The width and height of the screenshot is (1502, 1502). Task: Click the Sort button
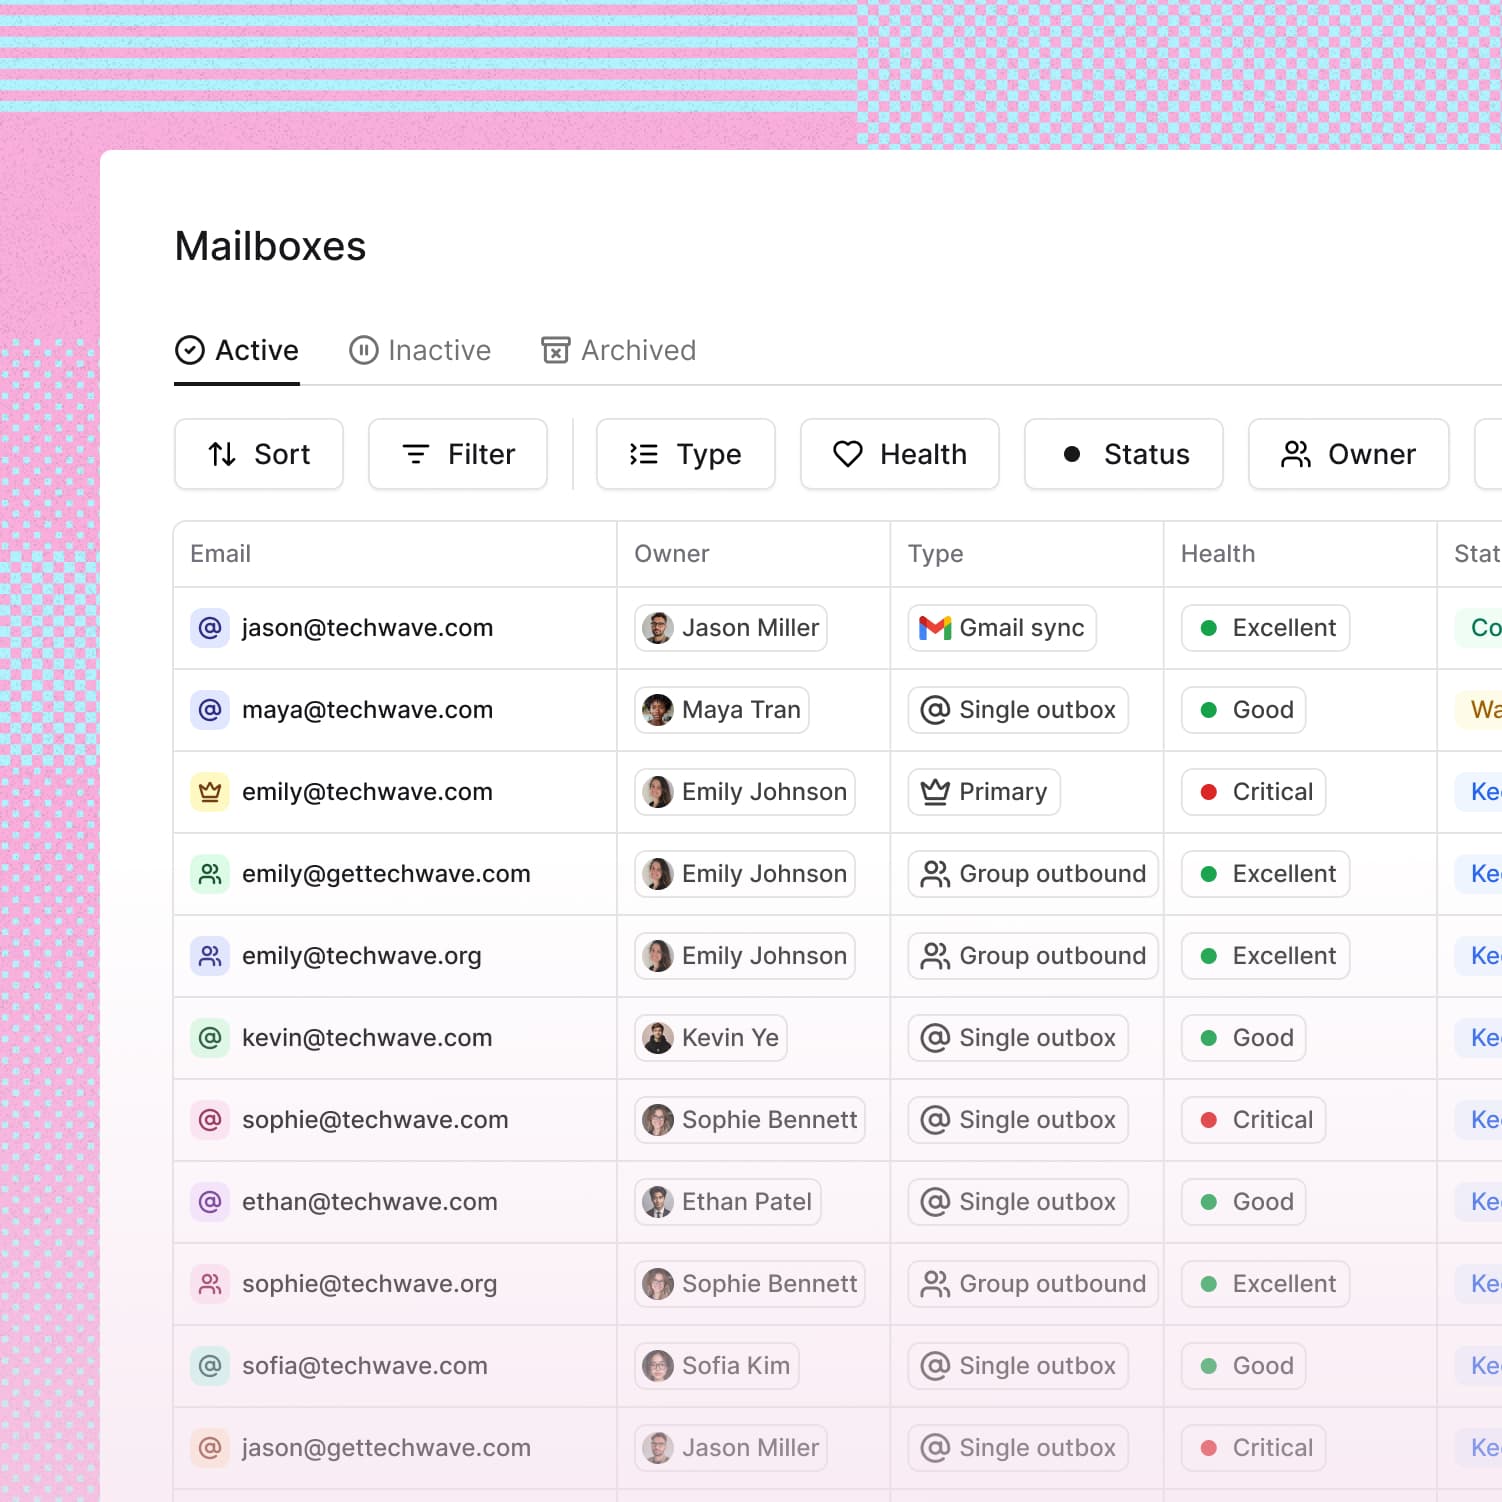pos(258,454)
